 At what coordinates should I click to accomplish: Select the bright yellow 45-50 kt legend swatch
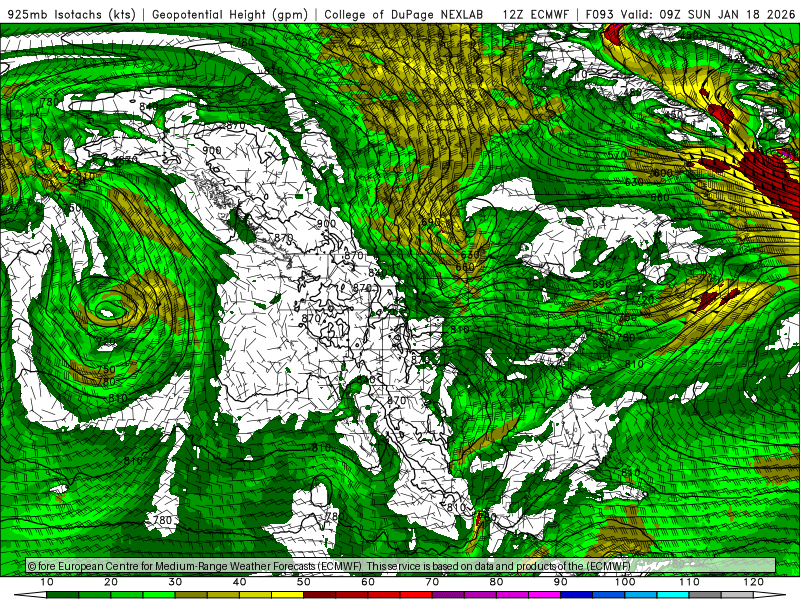coord(287,595)
